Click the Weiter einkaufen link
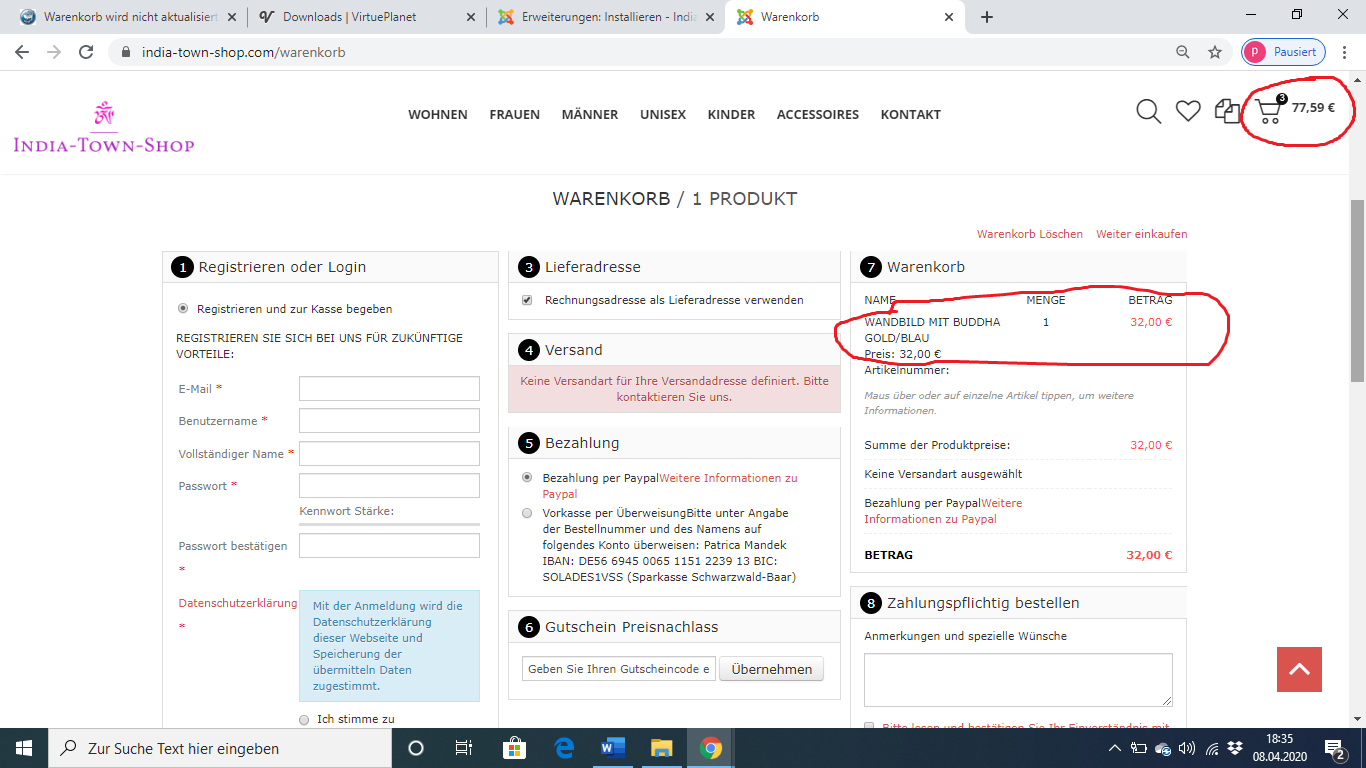This screenshot has width=1366, height=768. pyautogui.click(x=1141, y=234)
